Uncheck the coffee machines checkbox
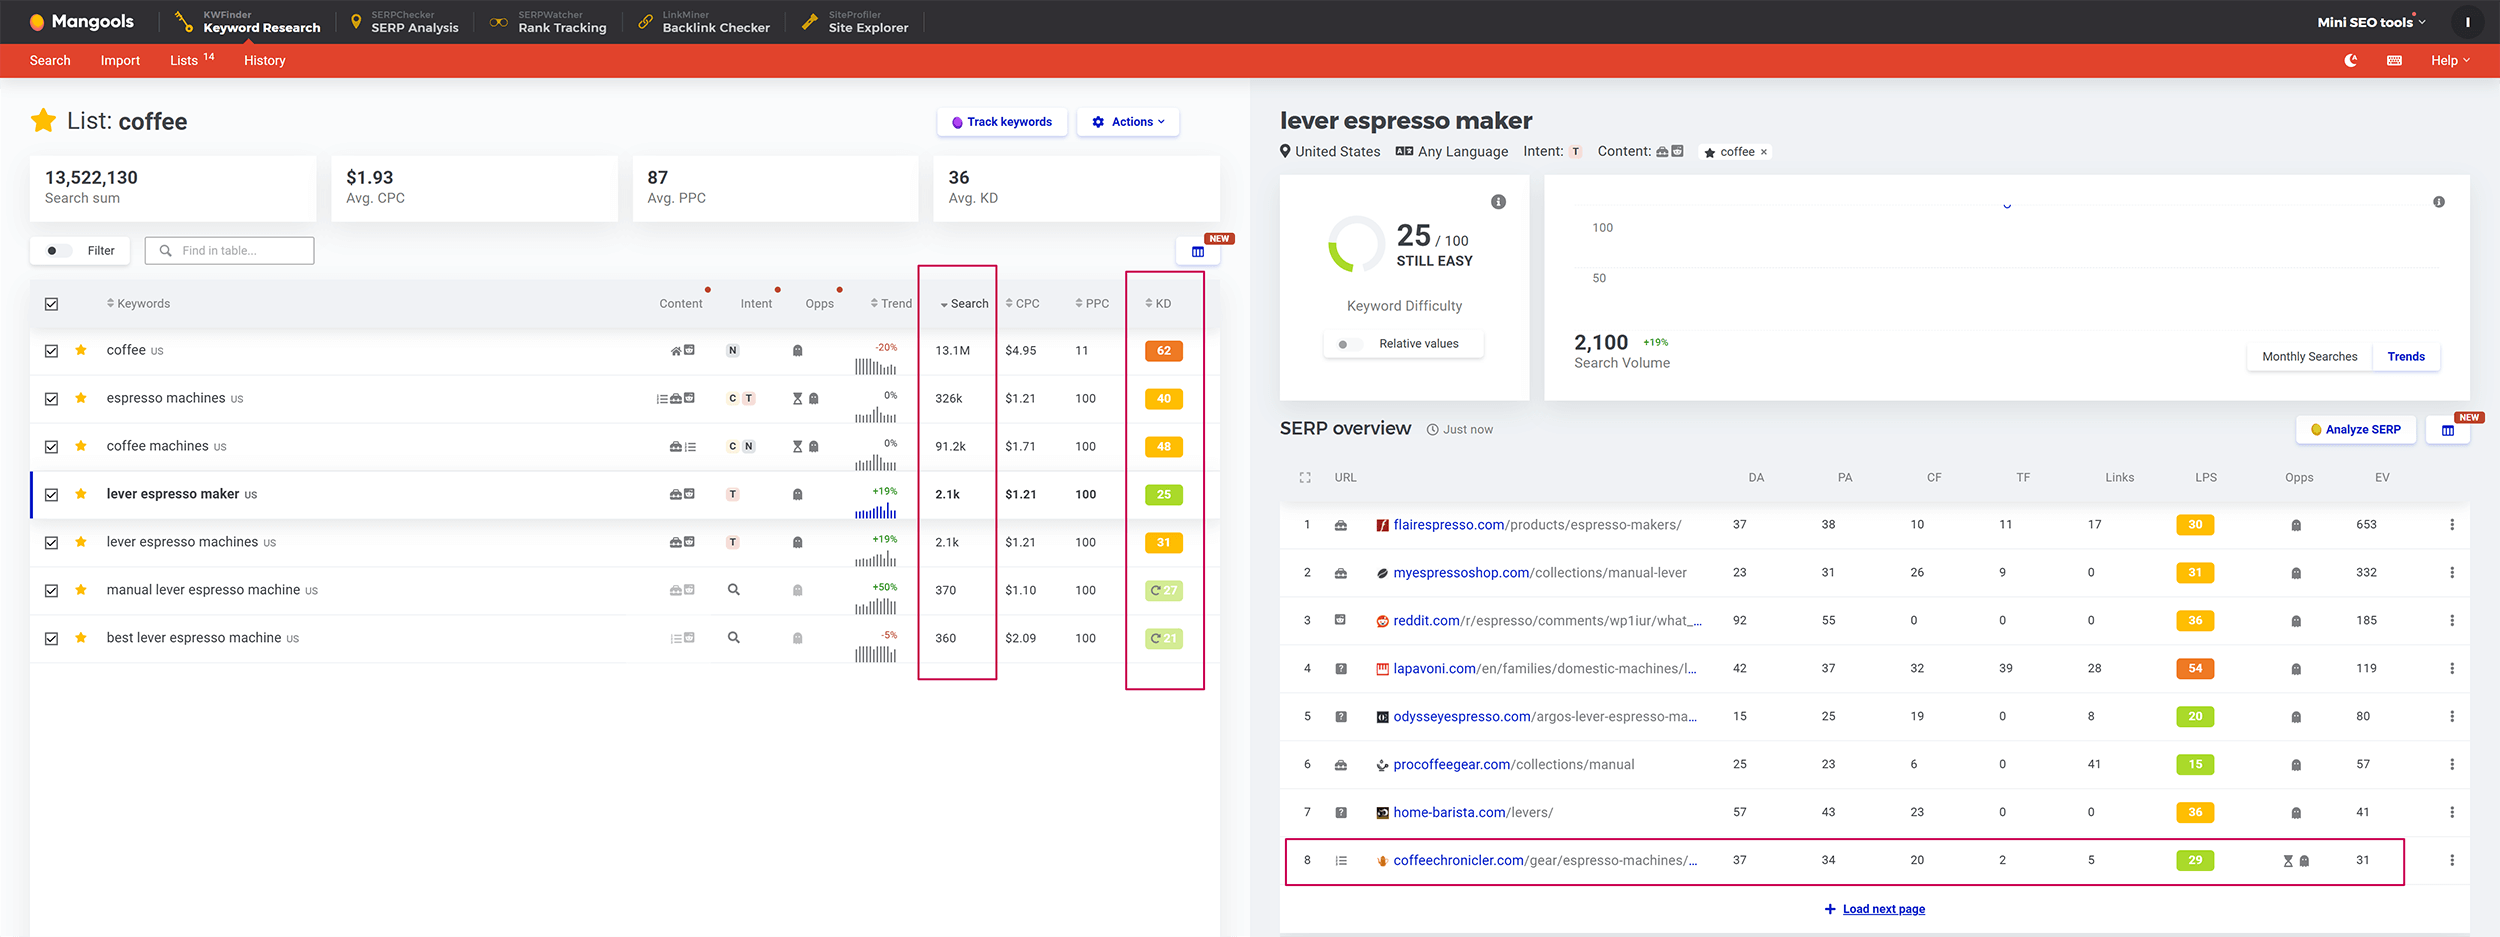The height and width of the screenshot is (937, 2500). point(51,447)
